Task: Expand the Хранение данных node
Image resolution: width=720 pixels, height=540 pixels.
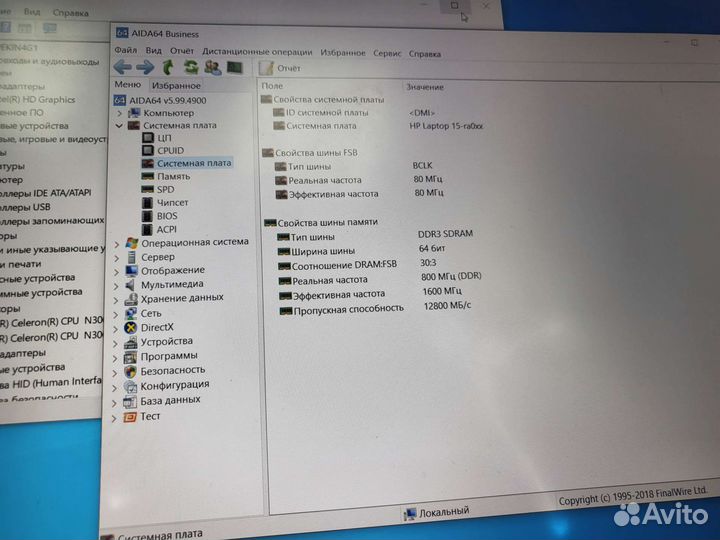Action: point(116,300)
